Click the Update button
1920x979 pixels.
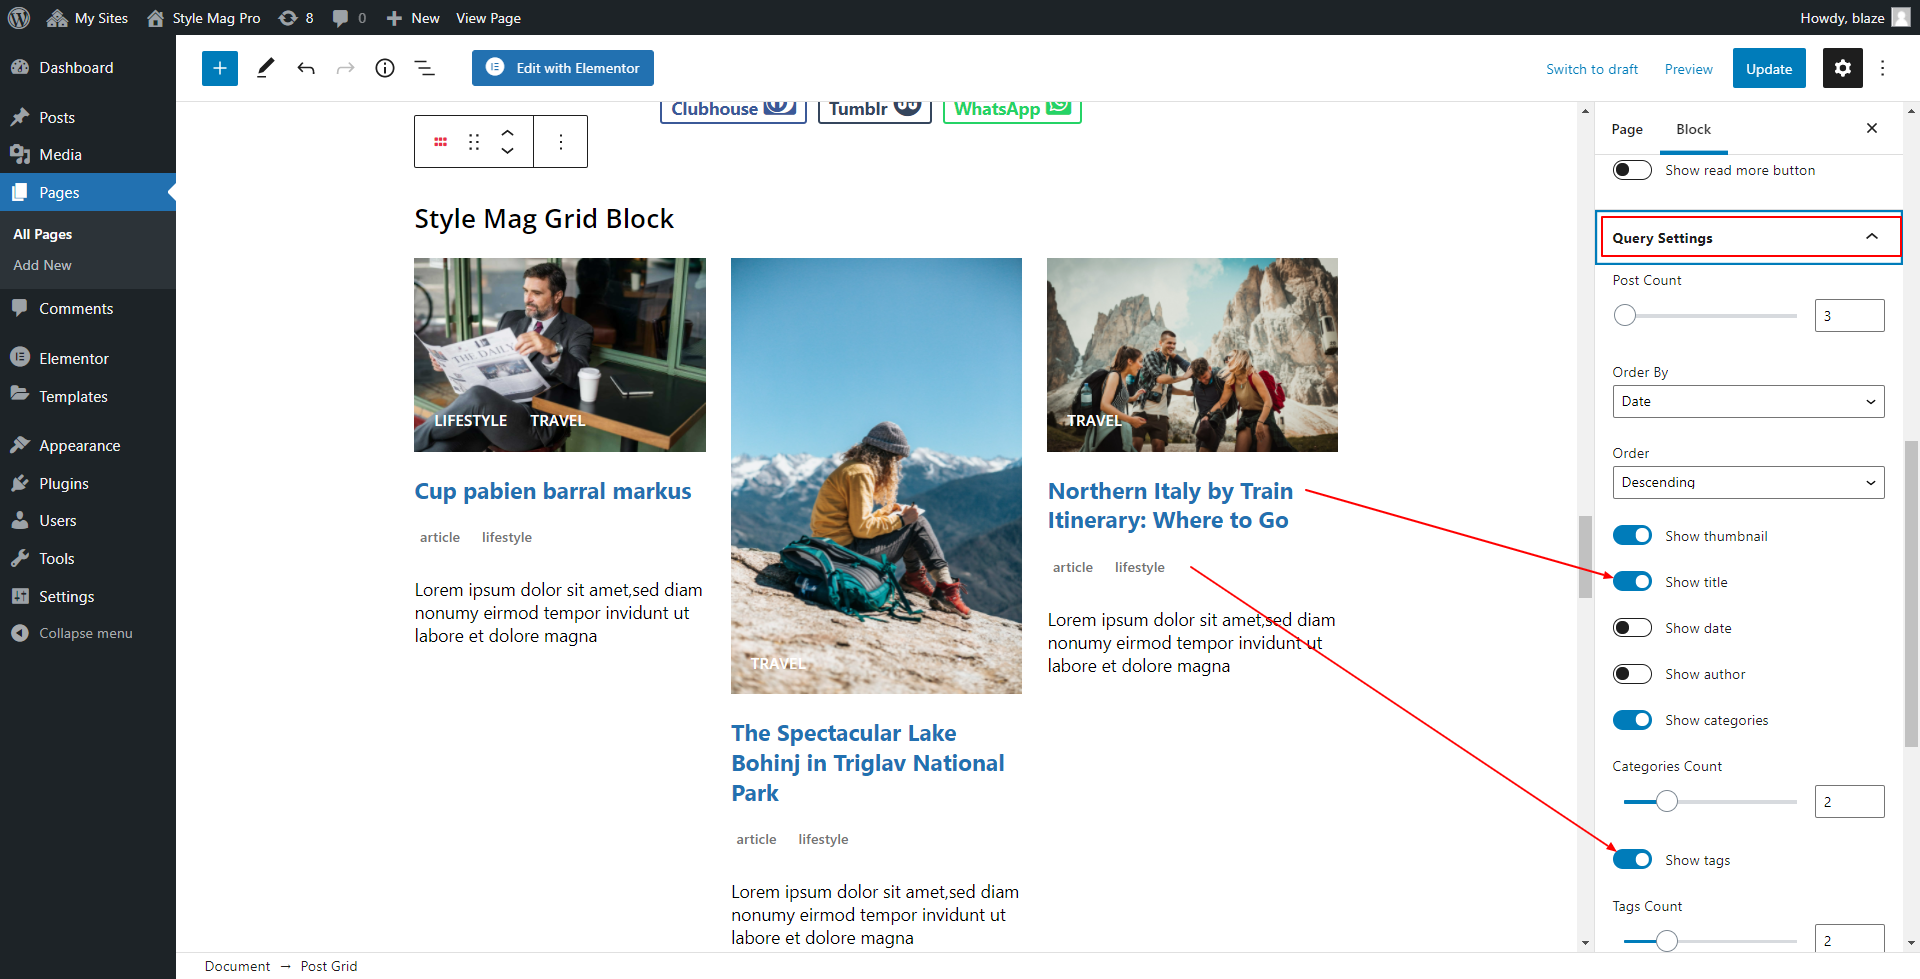point(1768,69)
